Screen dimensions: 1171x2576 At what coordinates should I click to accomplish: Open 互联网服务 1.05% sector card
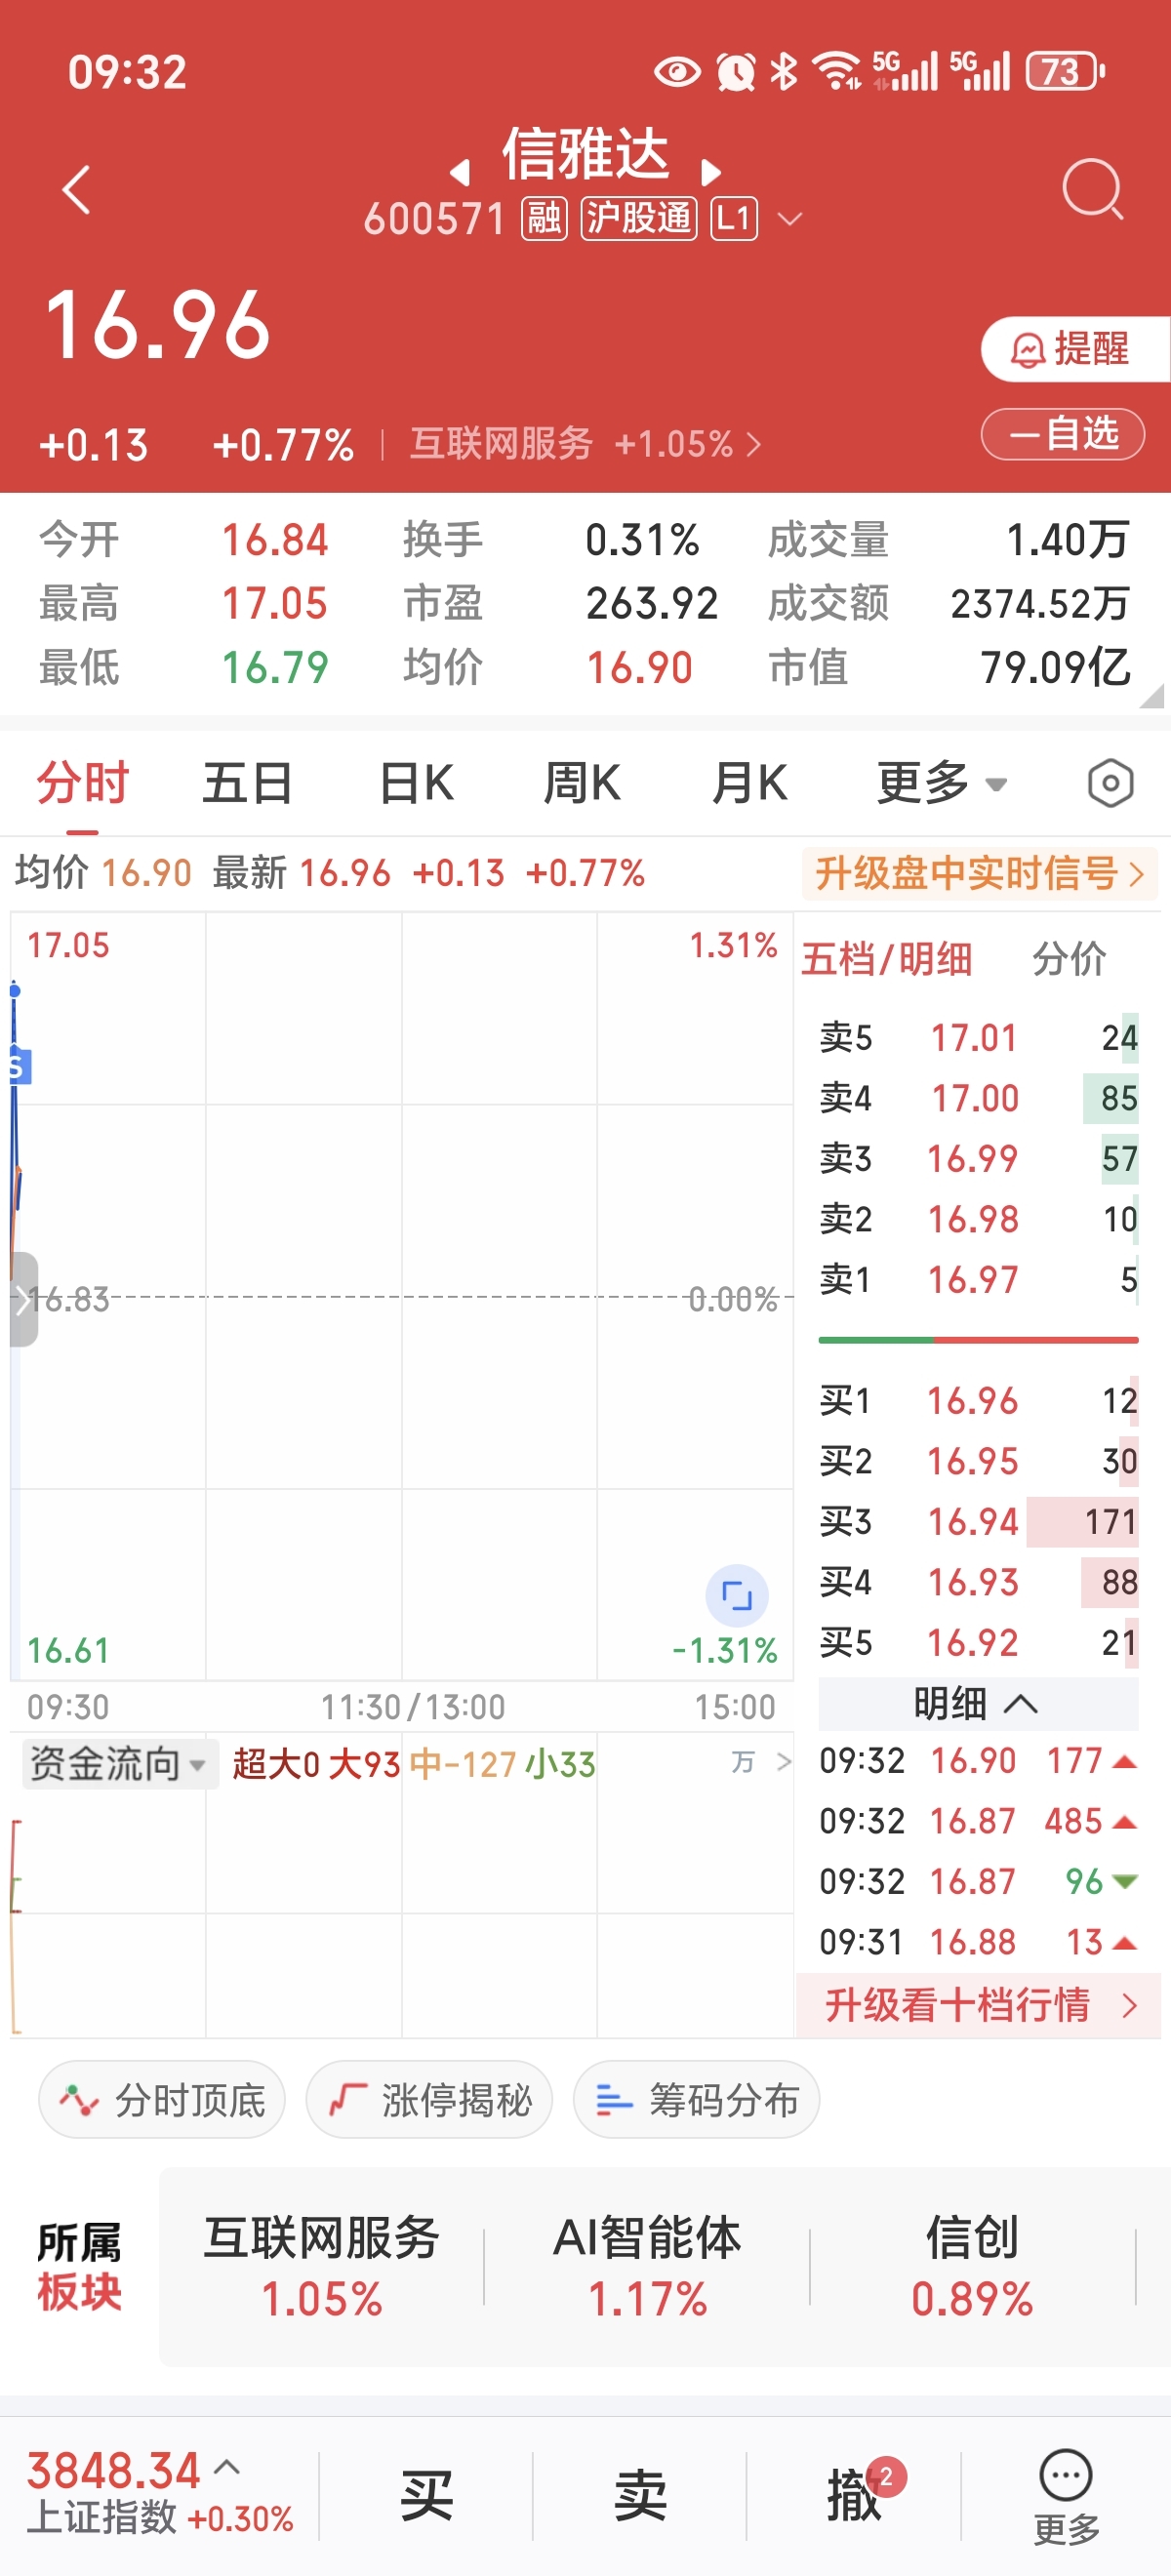tap(322, 2267)
